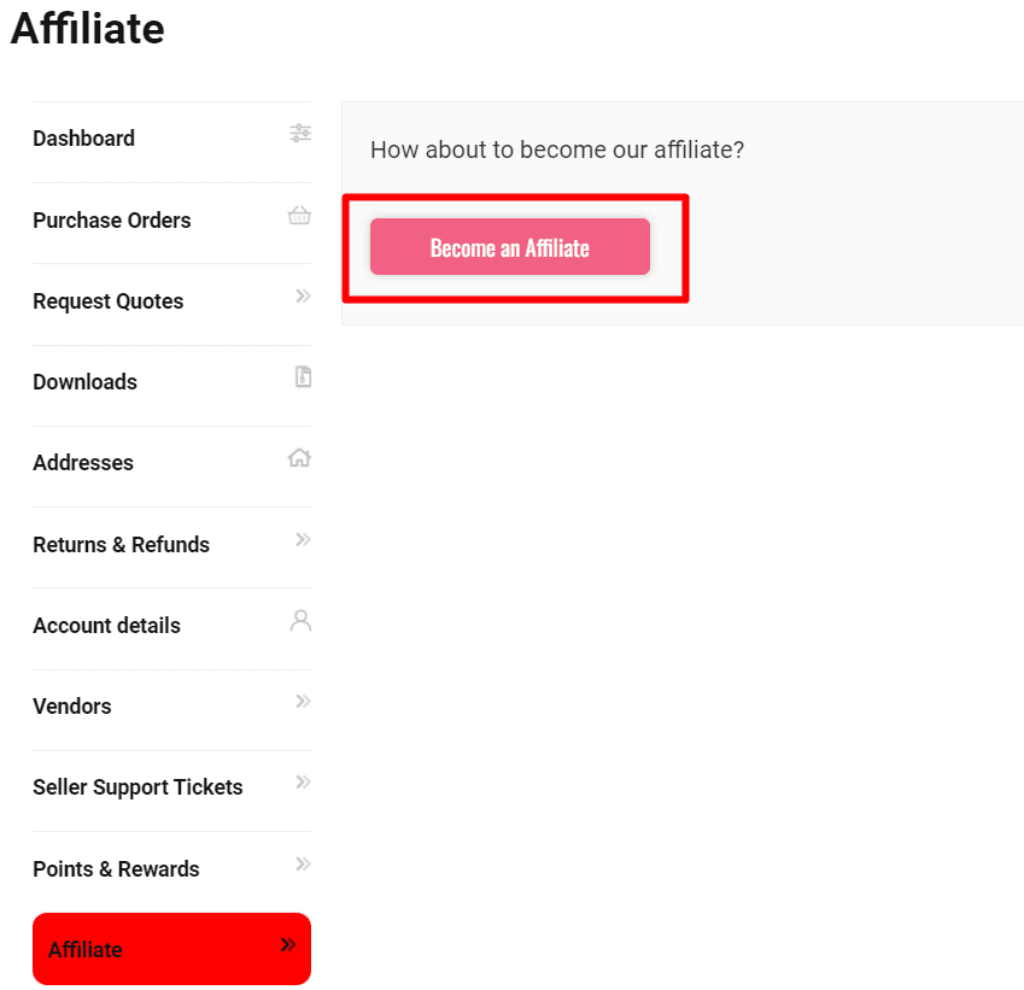The height and width of the screenshot is (990, 1024).
Task: Go to Purchase Orders
Action: pyautogui.click(x=112, y=220)
